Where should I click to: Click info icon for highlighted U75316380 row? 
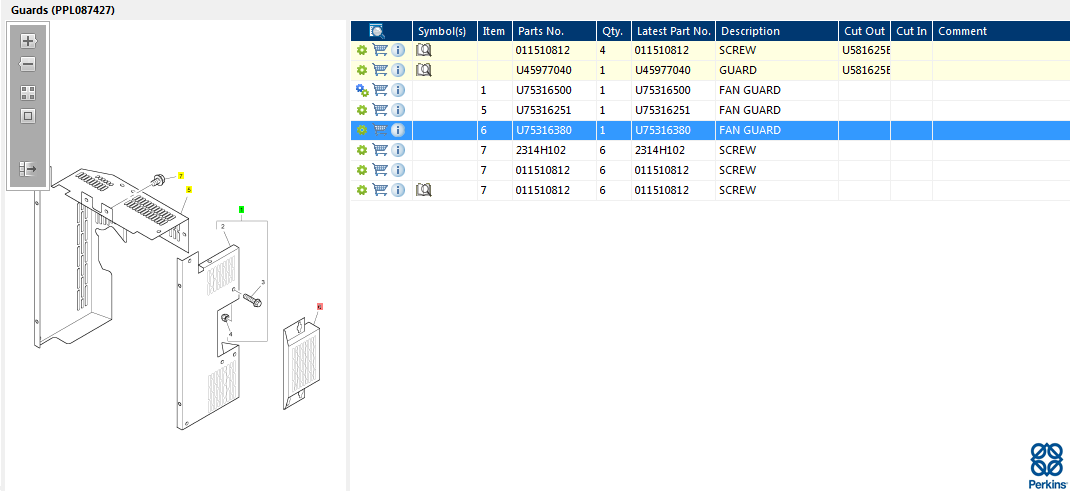(398, 130)
